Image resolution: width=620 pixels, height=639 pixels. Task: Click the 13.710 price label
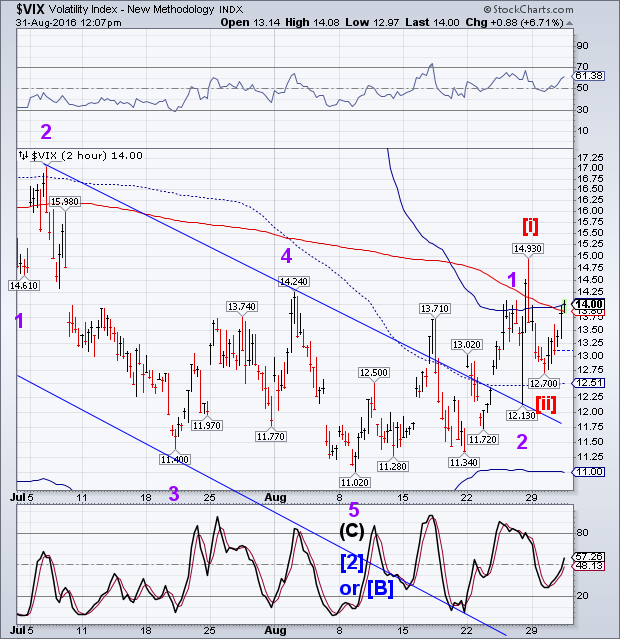pyautogui.click(x=435, y=308)
